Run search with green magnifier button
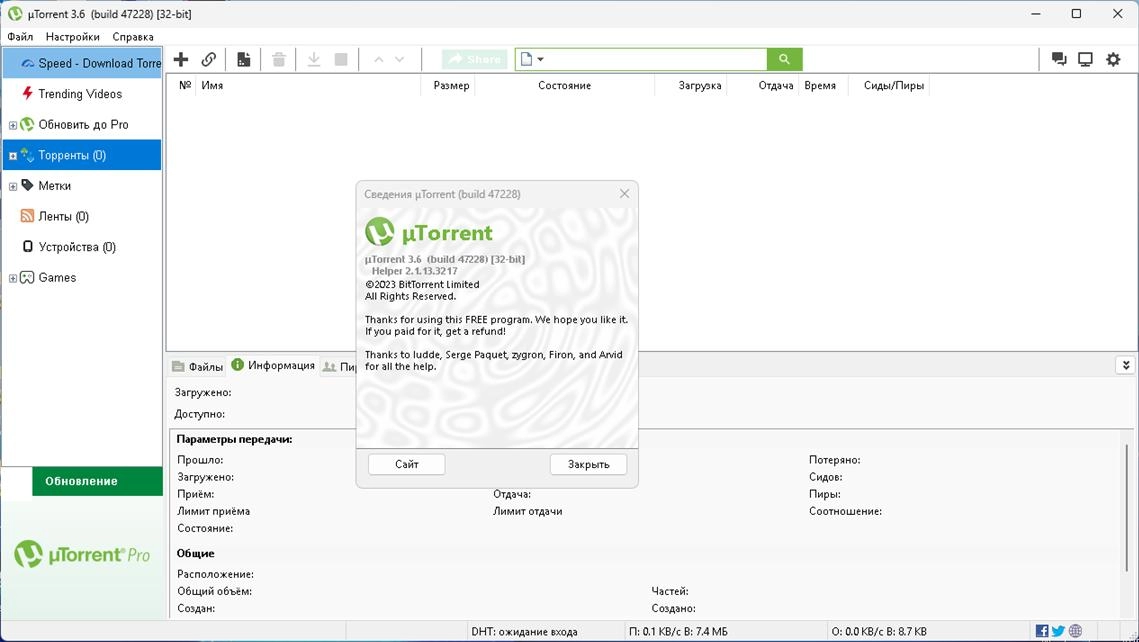The width and height of the screenshot is (1139, 642). pyautogui.click(x=785, y=60)
